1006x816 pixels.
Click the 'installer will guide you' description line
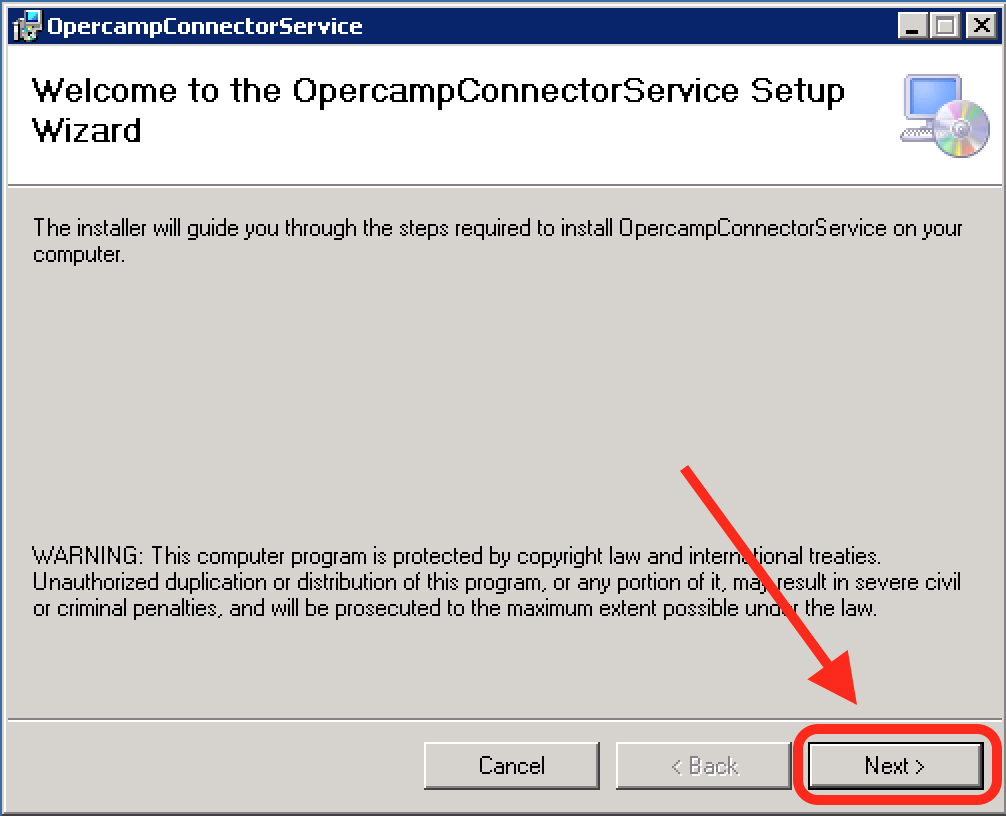pyautogui.click(x=497, y=228)
